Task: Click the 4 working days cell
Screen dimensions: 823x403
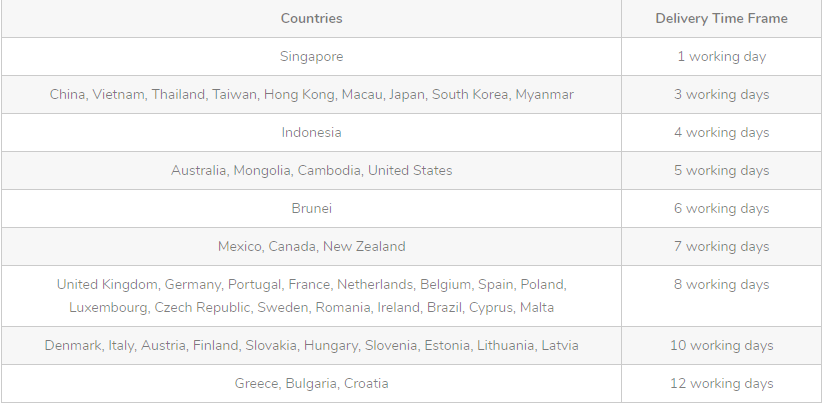Action: click(722, 132)
